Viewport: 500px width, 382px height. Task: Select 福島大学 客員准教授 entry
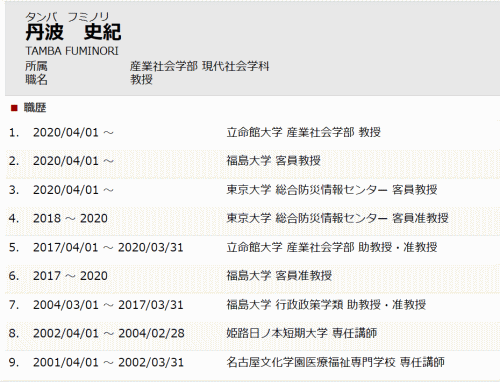[x=279, y=276]
